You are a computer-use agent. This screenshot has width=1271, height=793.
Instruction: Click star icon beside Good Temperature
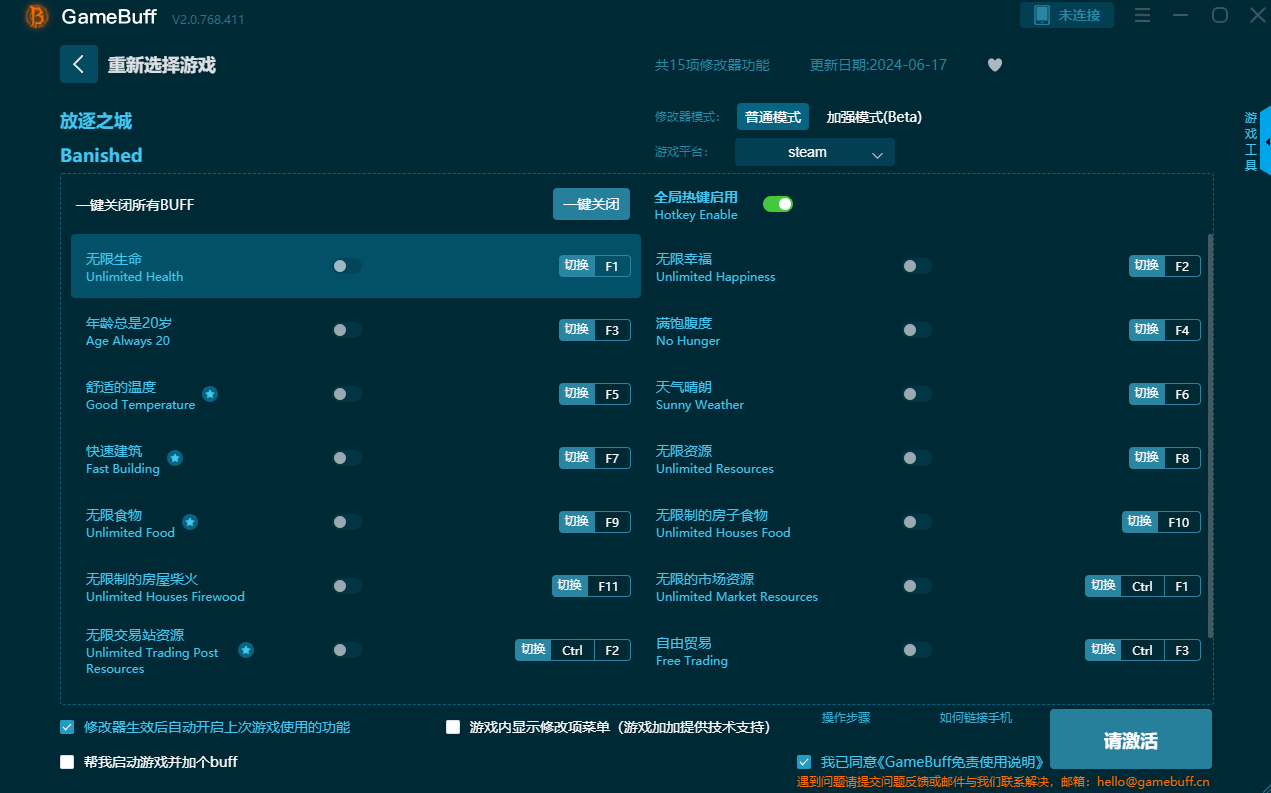tap(210, 394)
